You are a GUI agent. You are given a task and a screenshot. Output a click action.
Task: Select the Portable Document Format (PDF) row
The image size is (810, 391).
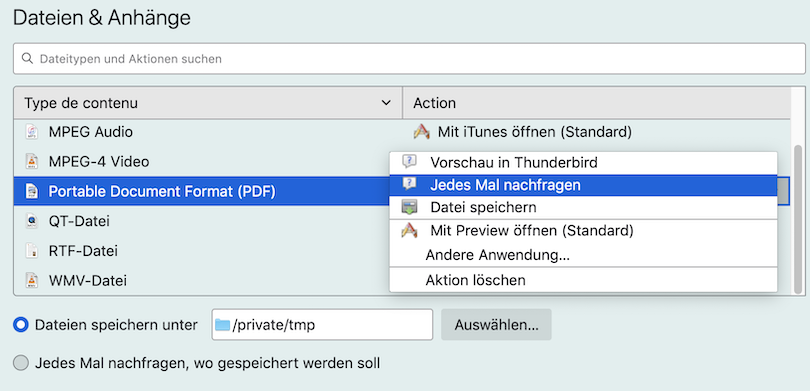coord(201,192)
